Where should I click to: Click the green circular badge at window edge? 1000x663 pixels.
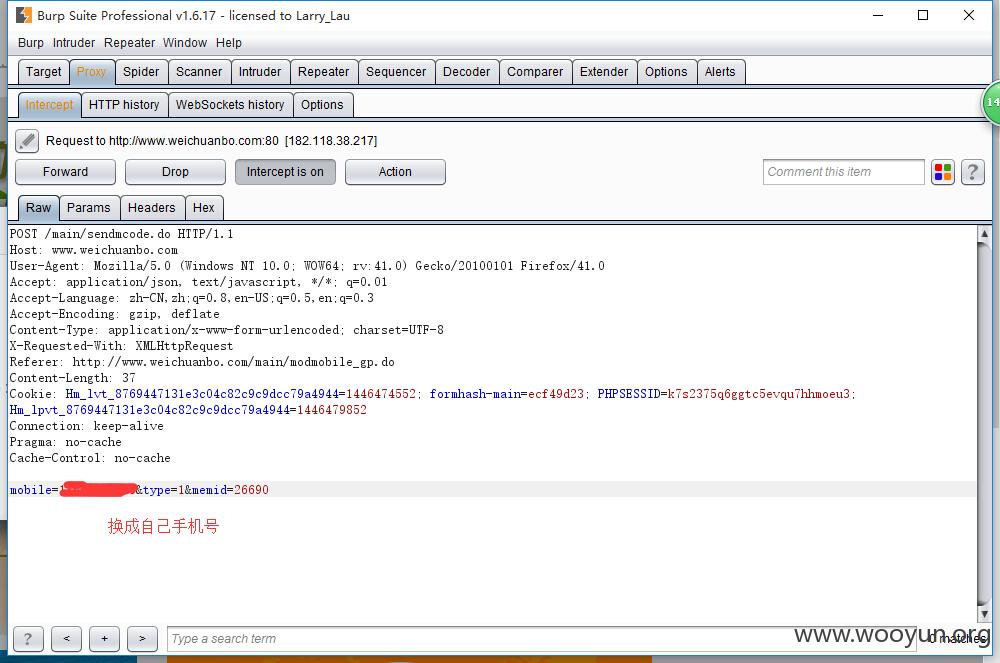click(991, 102)
